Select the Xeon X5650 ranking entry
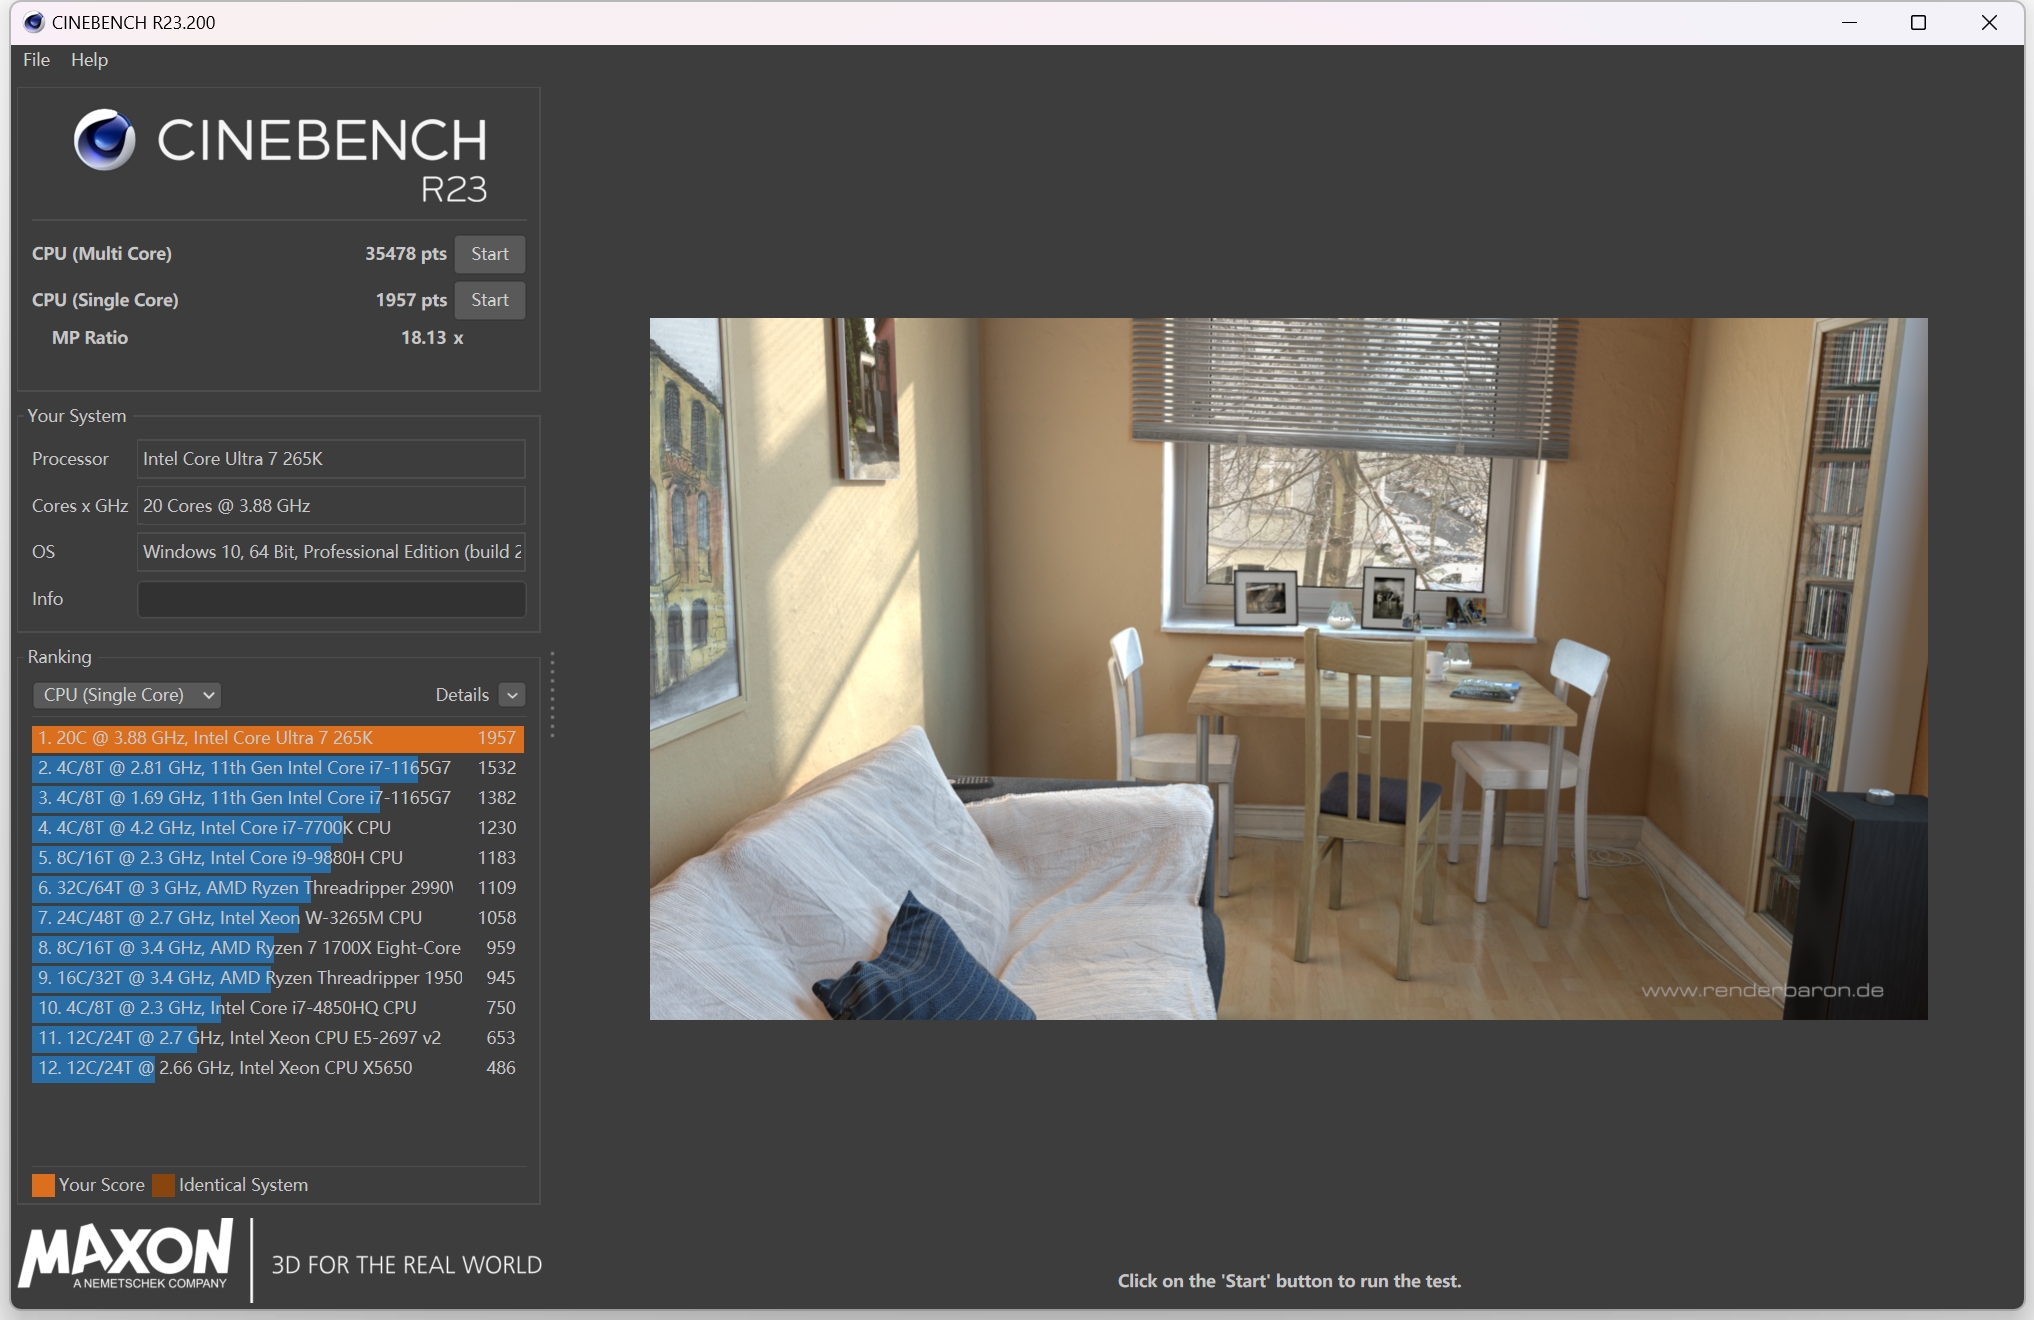Viewport: 2034px width, 1320px height. click(277, 1068)
